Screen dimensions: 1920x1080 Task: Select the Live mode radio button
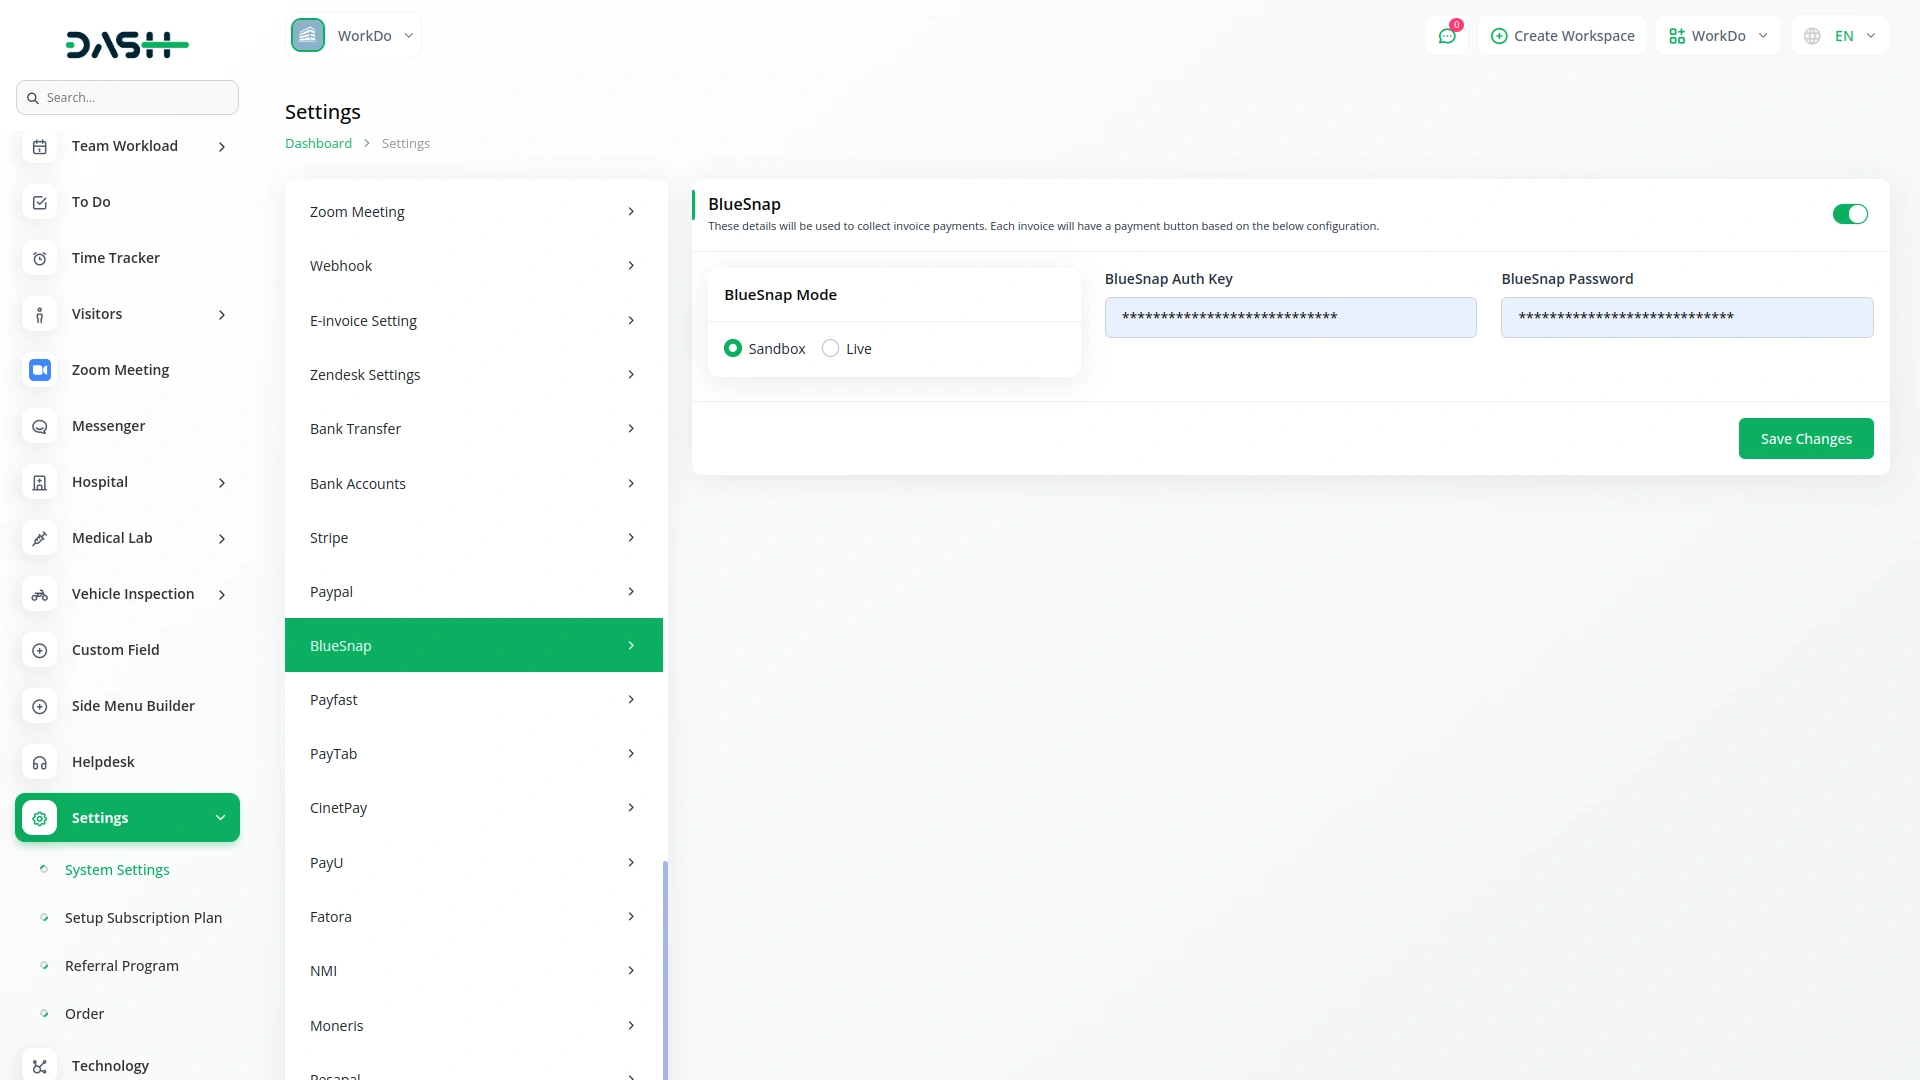(x=830, y=348)
